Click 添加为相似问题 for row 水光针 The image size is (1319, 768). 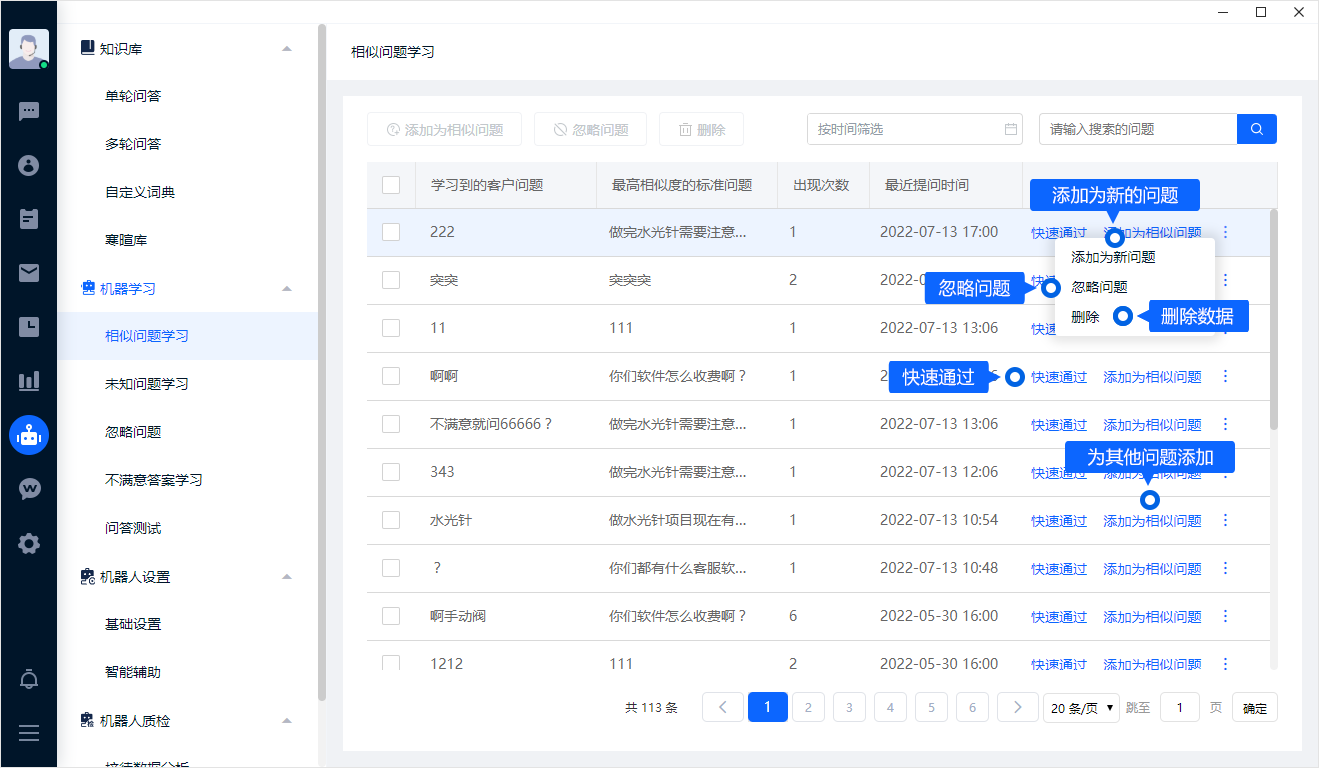pyautogui.click(x=1152, y=521)
